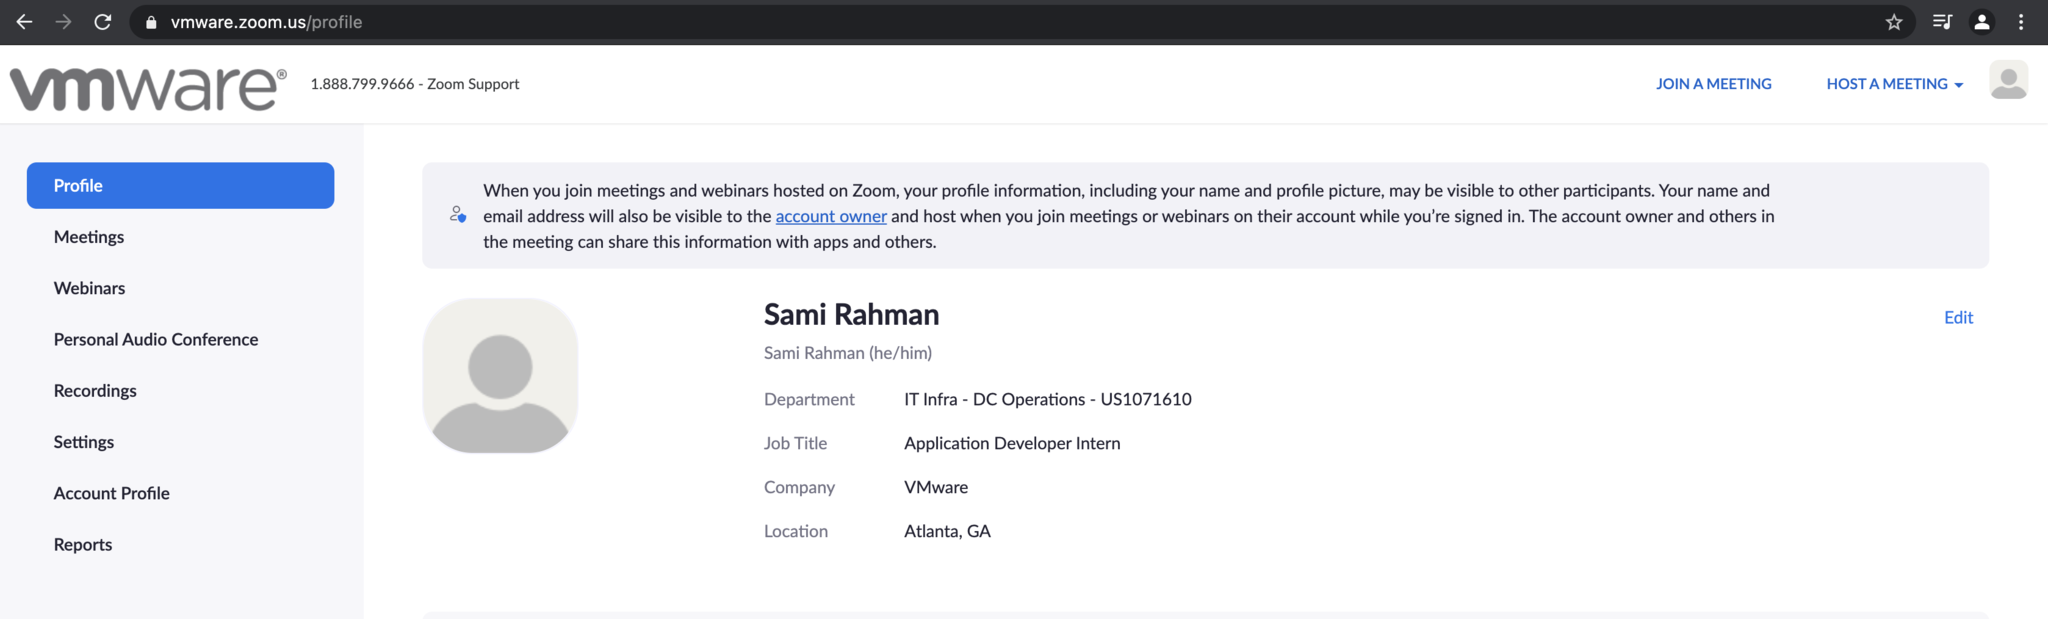Viewport: 2048px width, 619px height.
Task: Click Edit next to Sami Rahman
Action: click(1958, 317)
